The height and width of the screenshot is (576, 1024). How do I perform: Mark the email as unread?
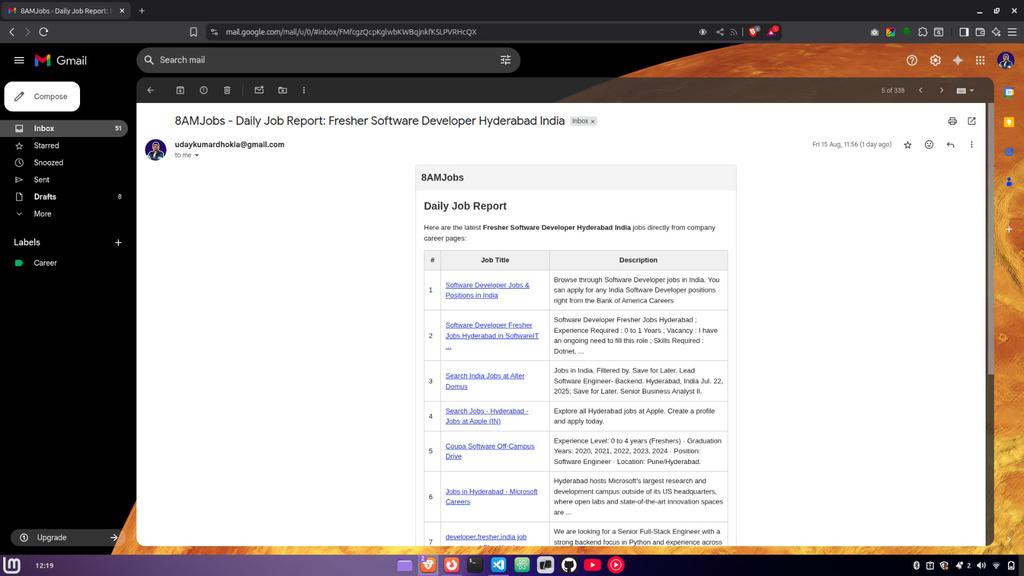click(x=259, y=90)
